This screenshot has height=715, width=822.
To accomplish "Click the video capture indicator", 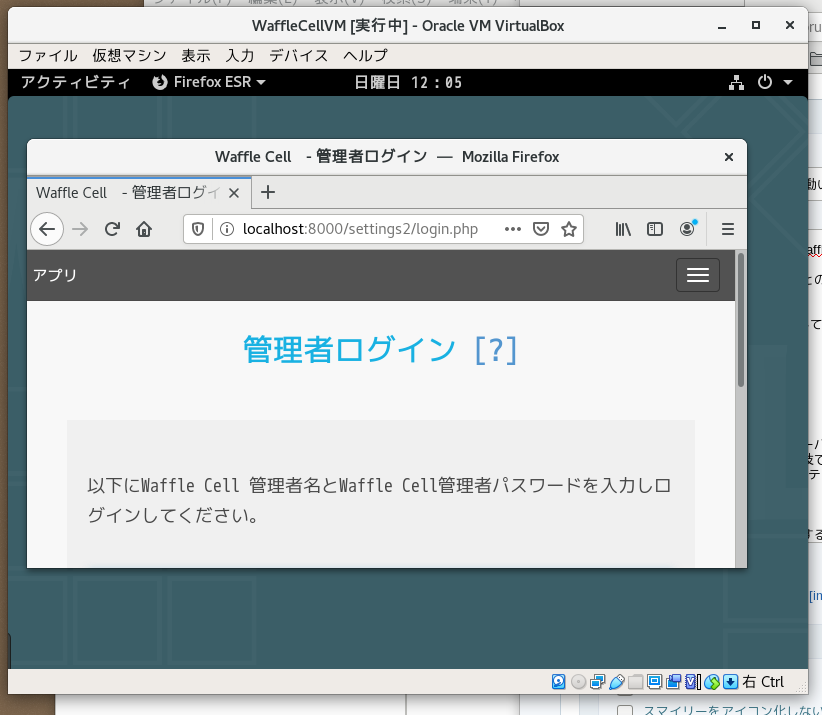I will 674,681.
